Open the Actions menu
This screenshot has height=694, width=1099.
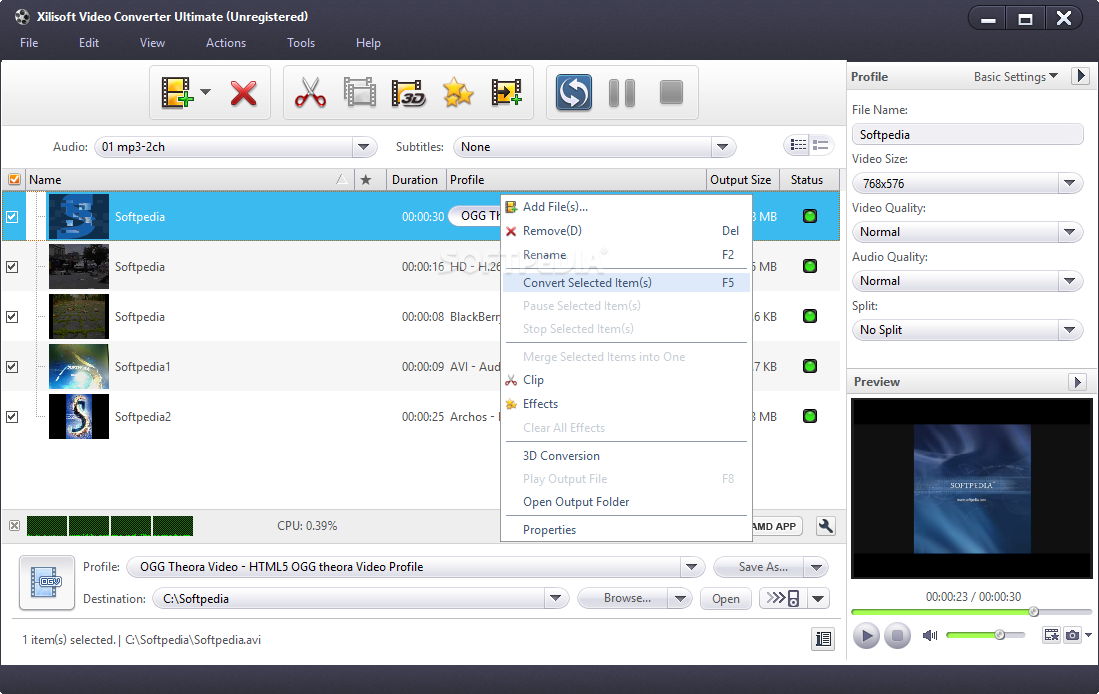(226, 43)
